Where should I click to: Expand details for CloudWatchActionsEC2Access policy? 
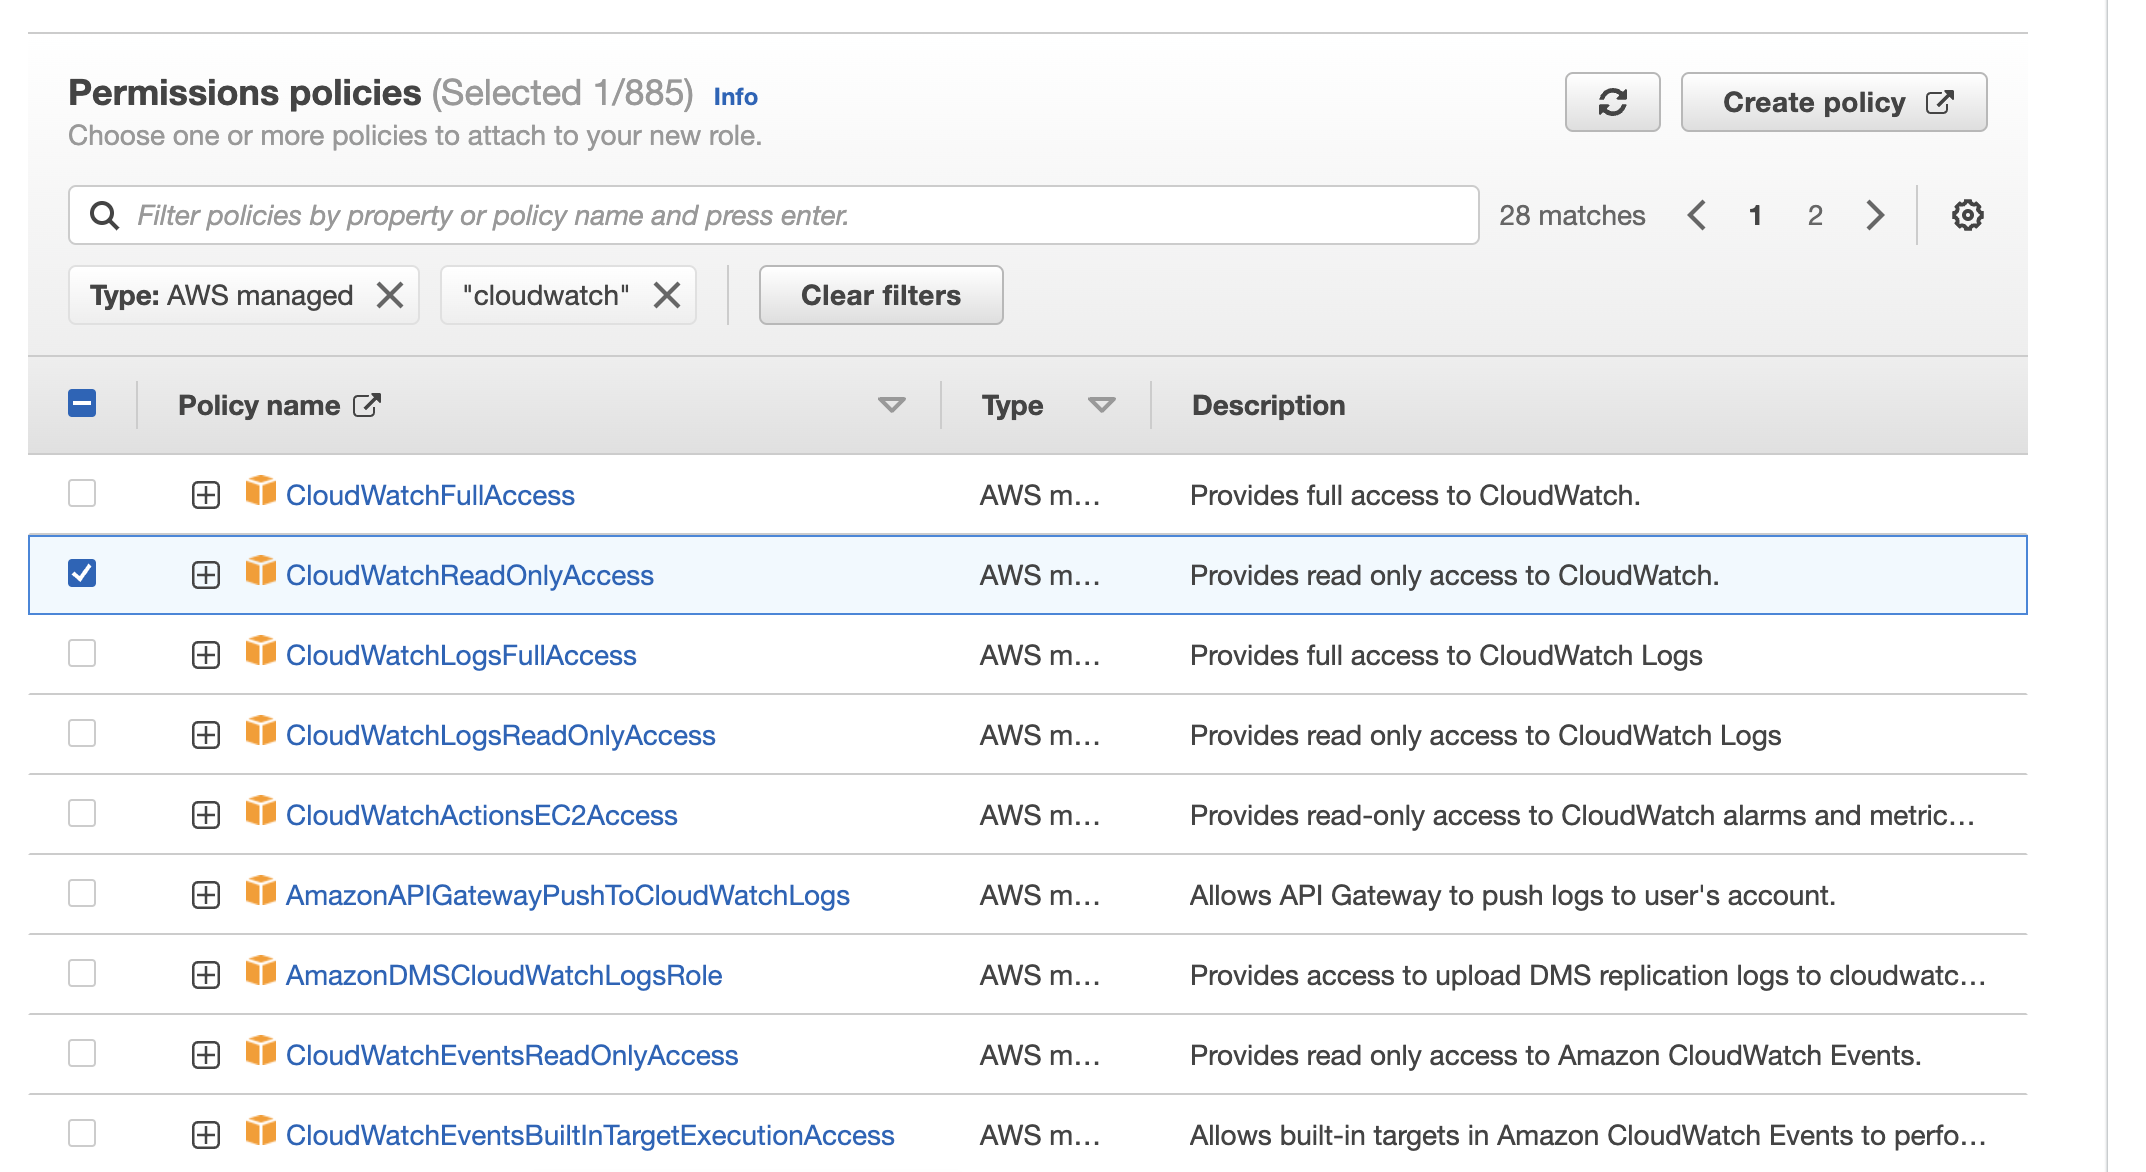pos(206,815)
